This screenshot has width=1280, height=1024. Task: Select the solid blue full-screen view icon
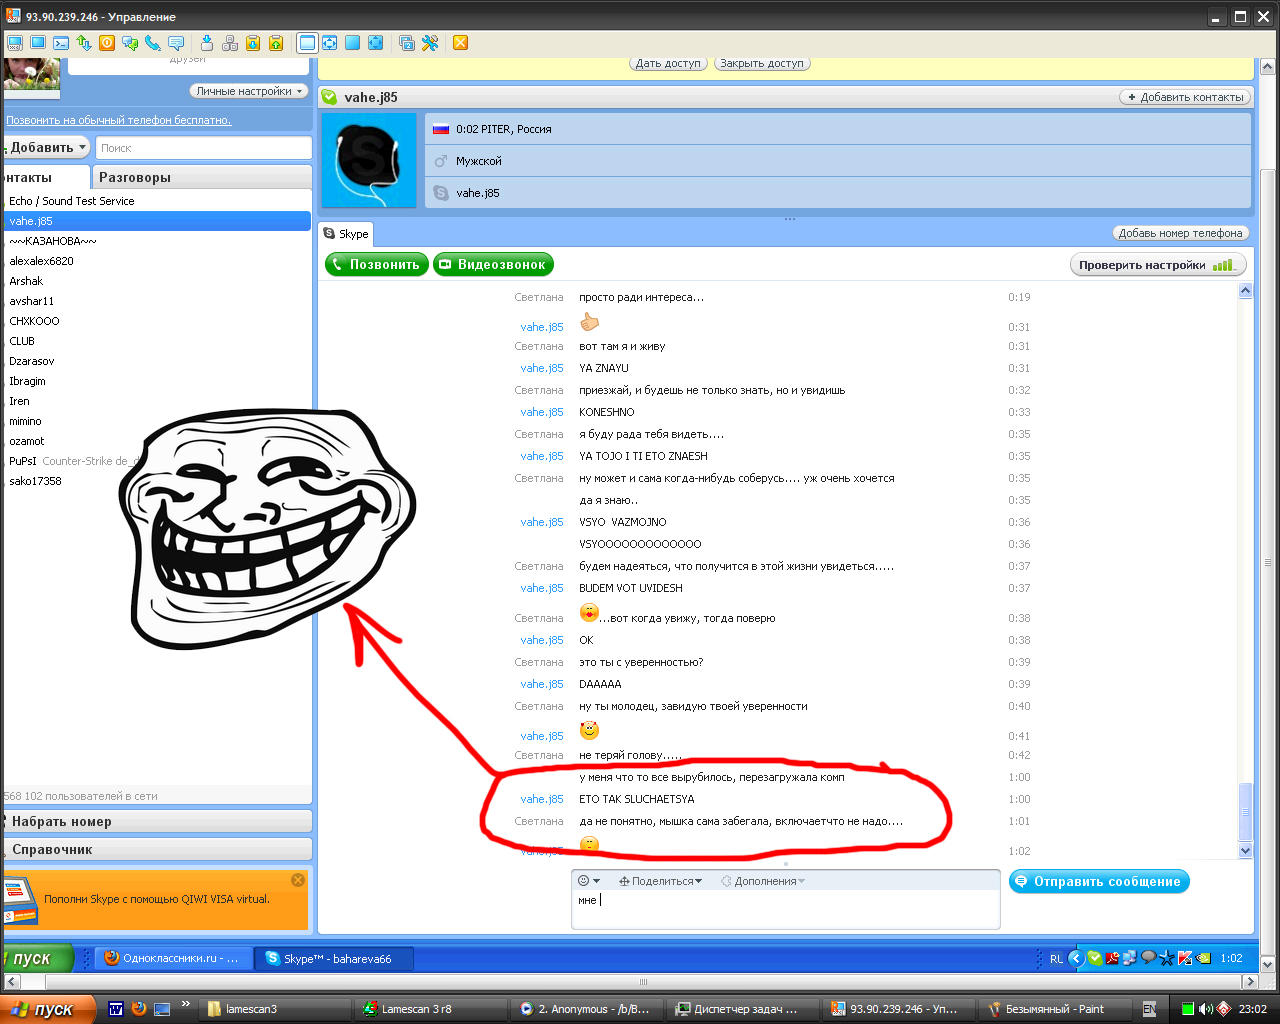353,43
